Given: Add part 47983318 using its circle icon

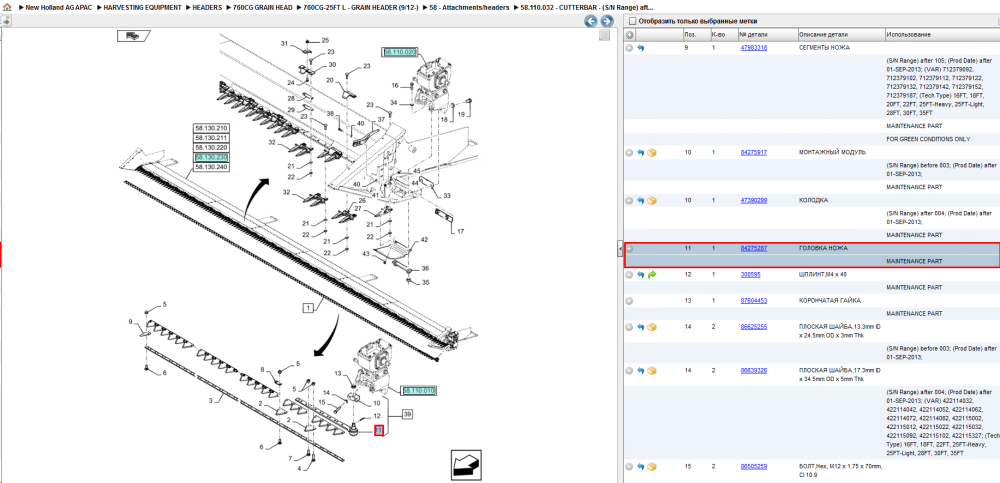Looking at the screenshot, I should tap(629, 48).
